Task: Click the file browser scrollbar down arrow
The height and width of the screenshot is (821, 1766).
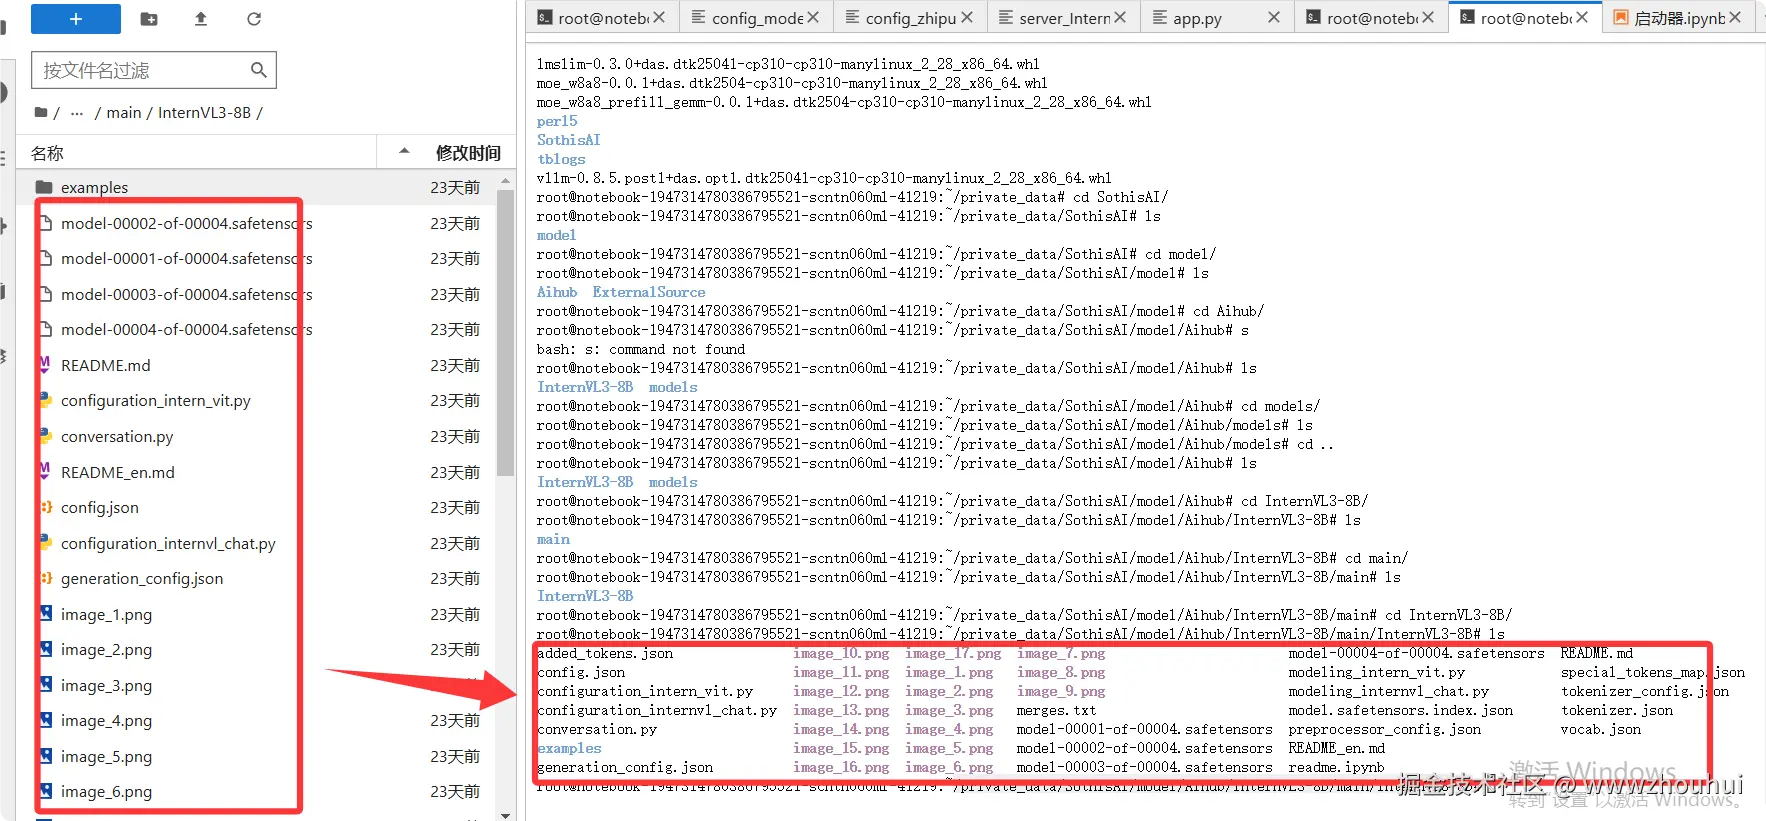Action: click(x=505, y=815)
